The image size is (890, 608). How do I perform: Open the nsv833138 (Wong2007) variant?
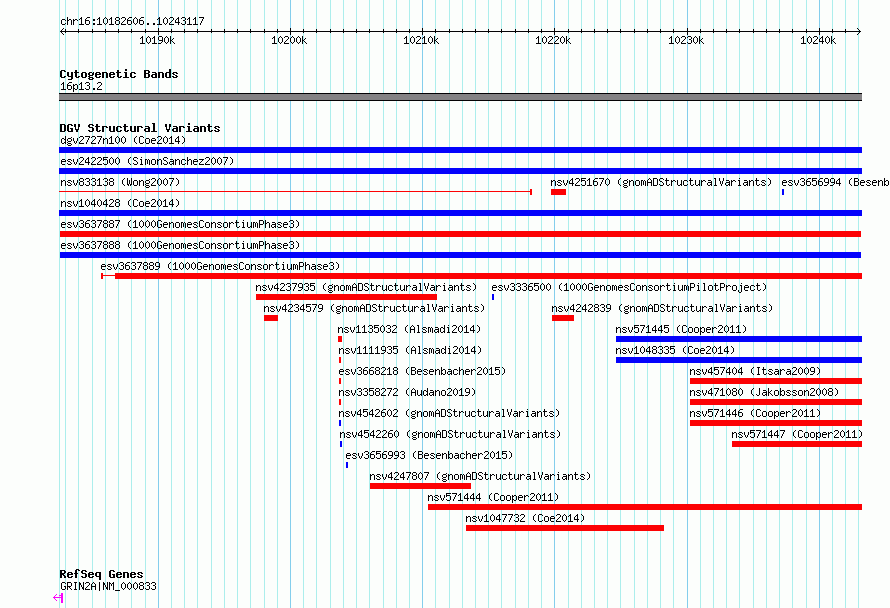120,182
